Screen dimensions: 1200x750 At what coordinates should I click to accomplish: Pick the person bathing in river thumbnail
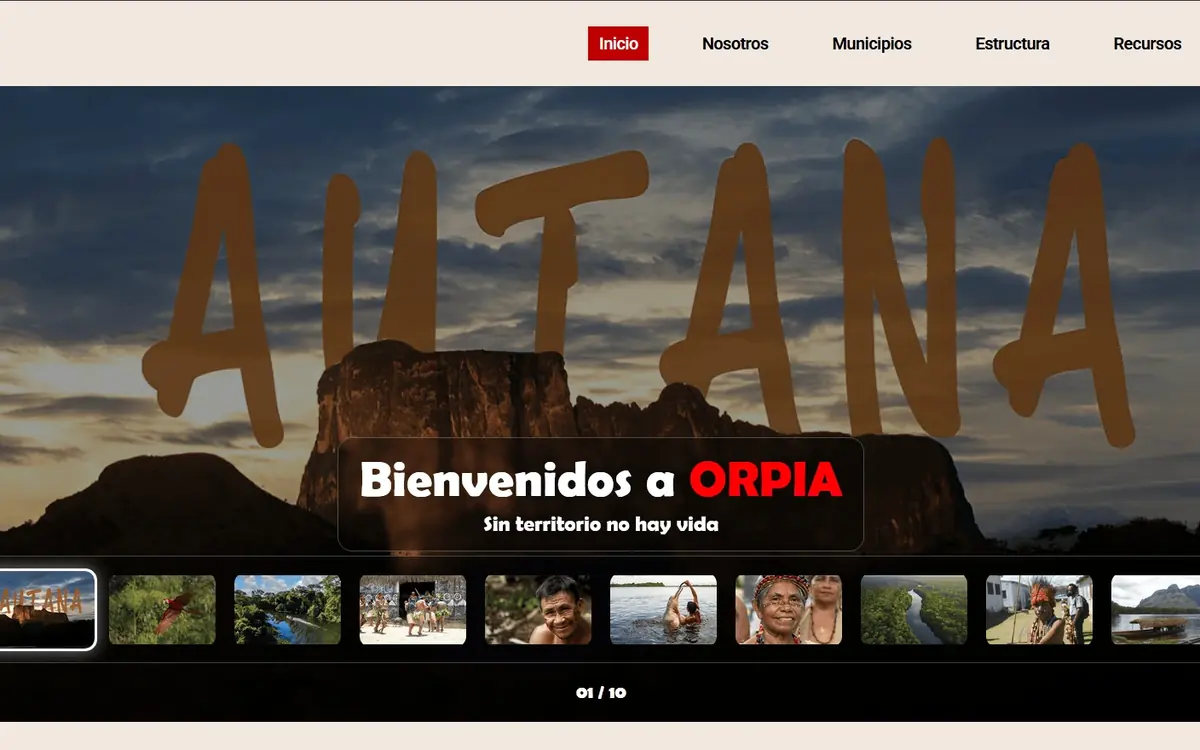[x=663, y=610]
